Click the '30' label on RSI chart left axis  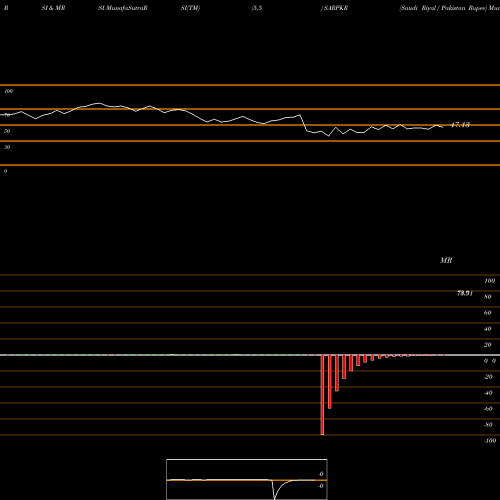pyautogui.click(x=7, y=147)
